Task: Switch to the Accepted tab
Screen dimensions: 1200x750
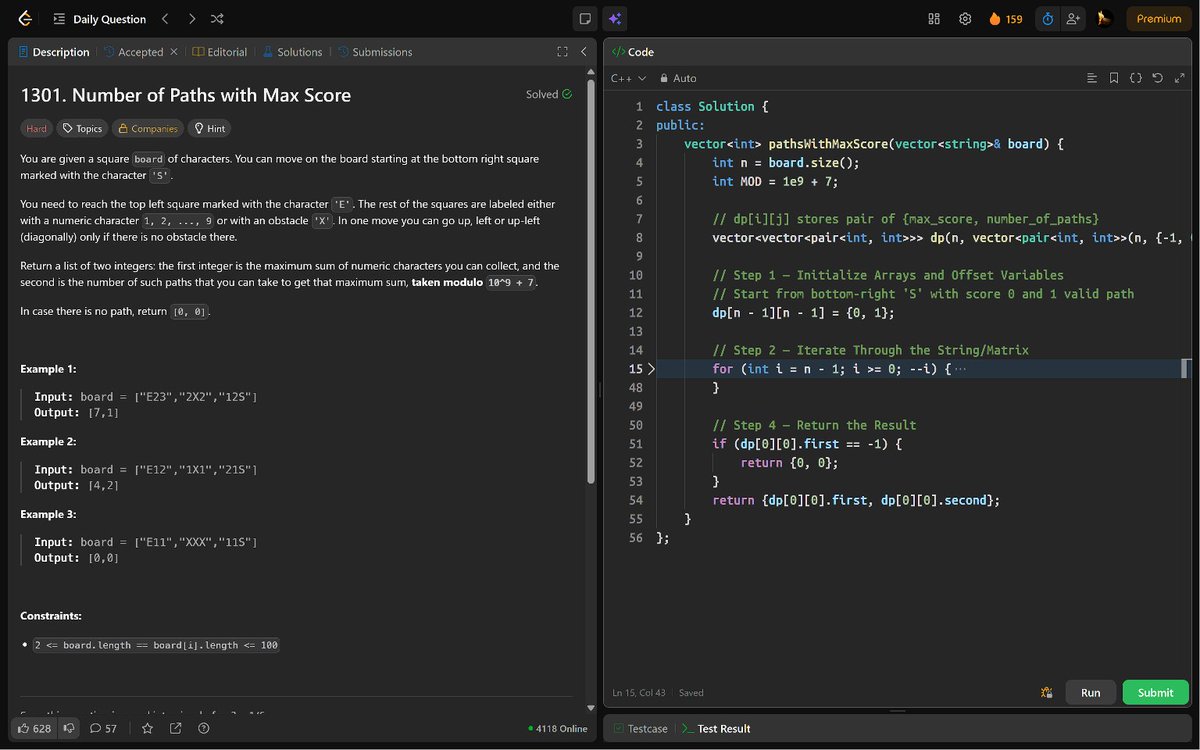Action: click(133, 52)
